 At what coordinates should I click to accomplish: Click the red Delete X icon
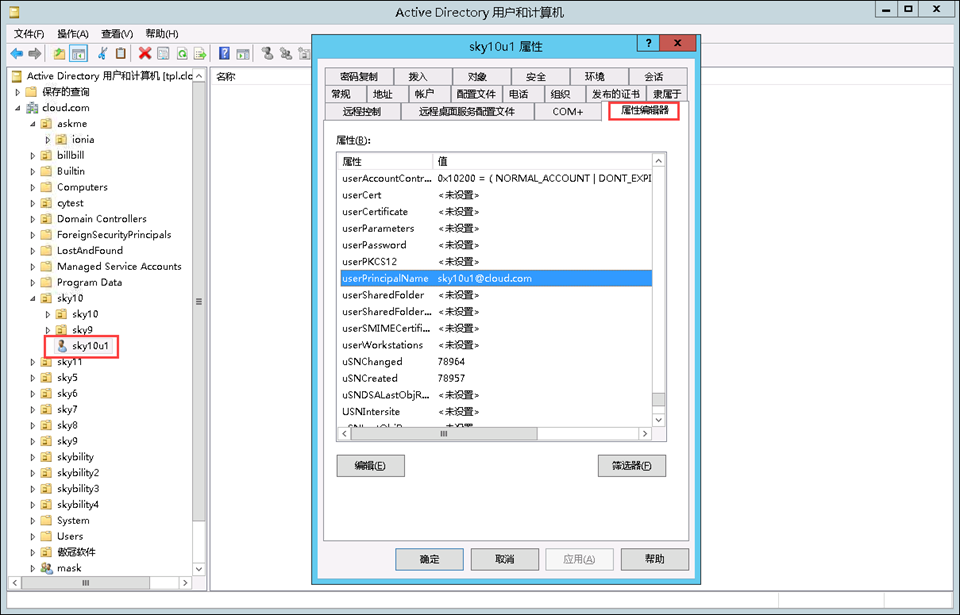[x=145, y=53]
